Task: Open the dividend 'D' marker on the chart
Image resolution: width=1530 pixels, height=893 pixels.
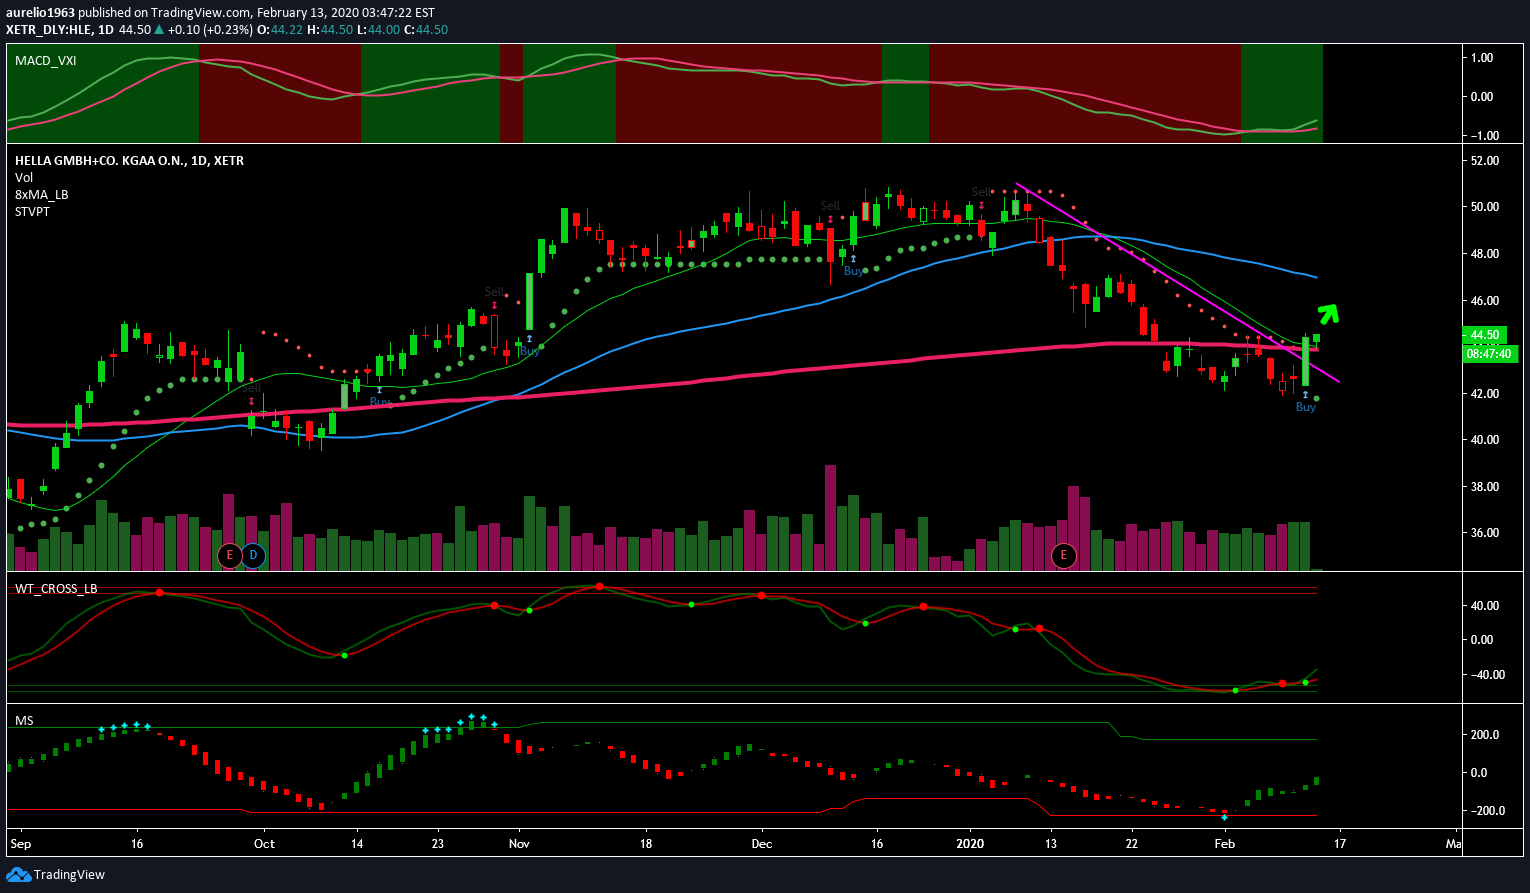Action: [253, 555]
